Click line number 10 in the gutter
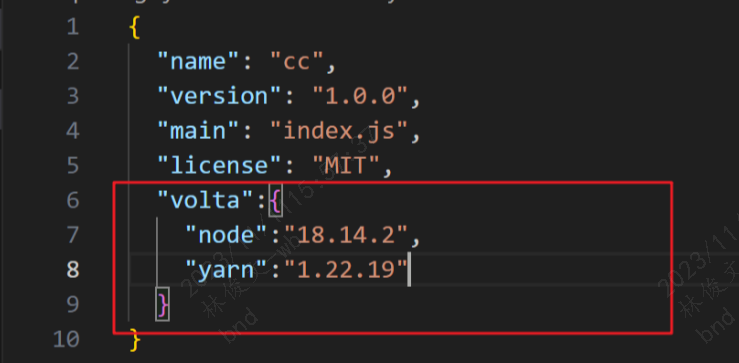 tap(66, 338)
